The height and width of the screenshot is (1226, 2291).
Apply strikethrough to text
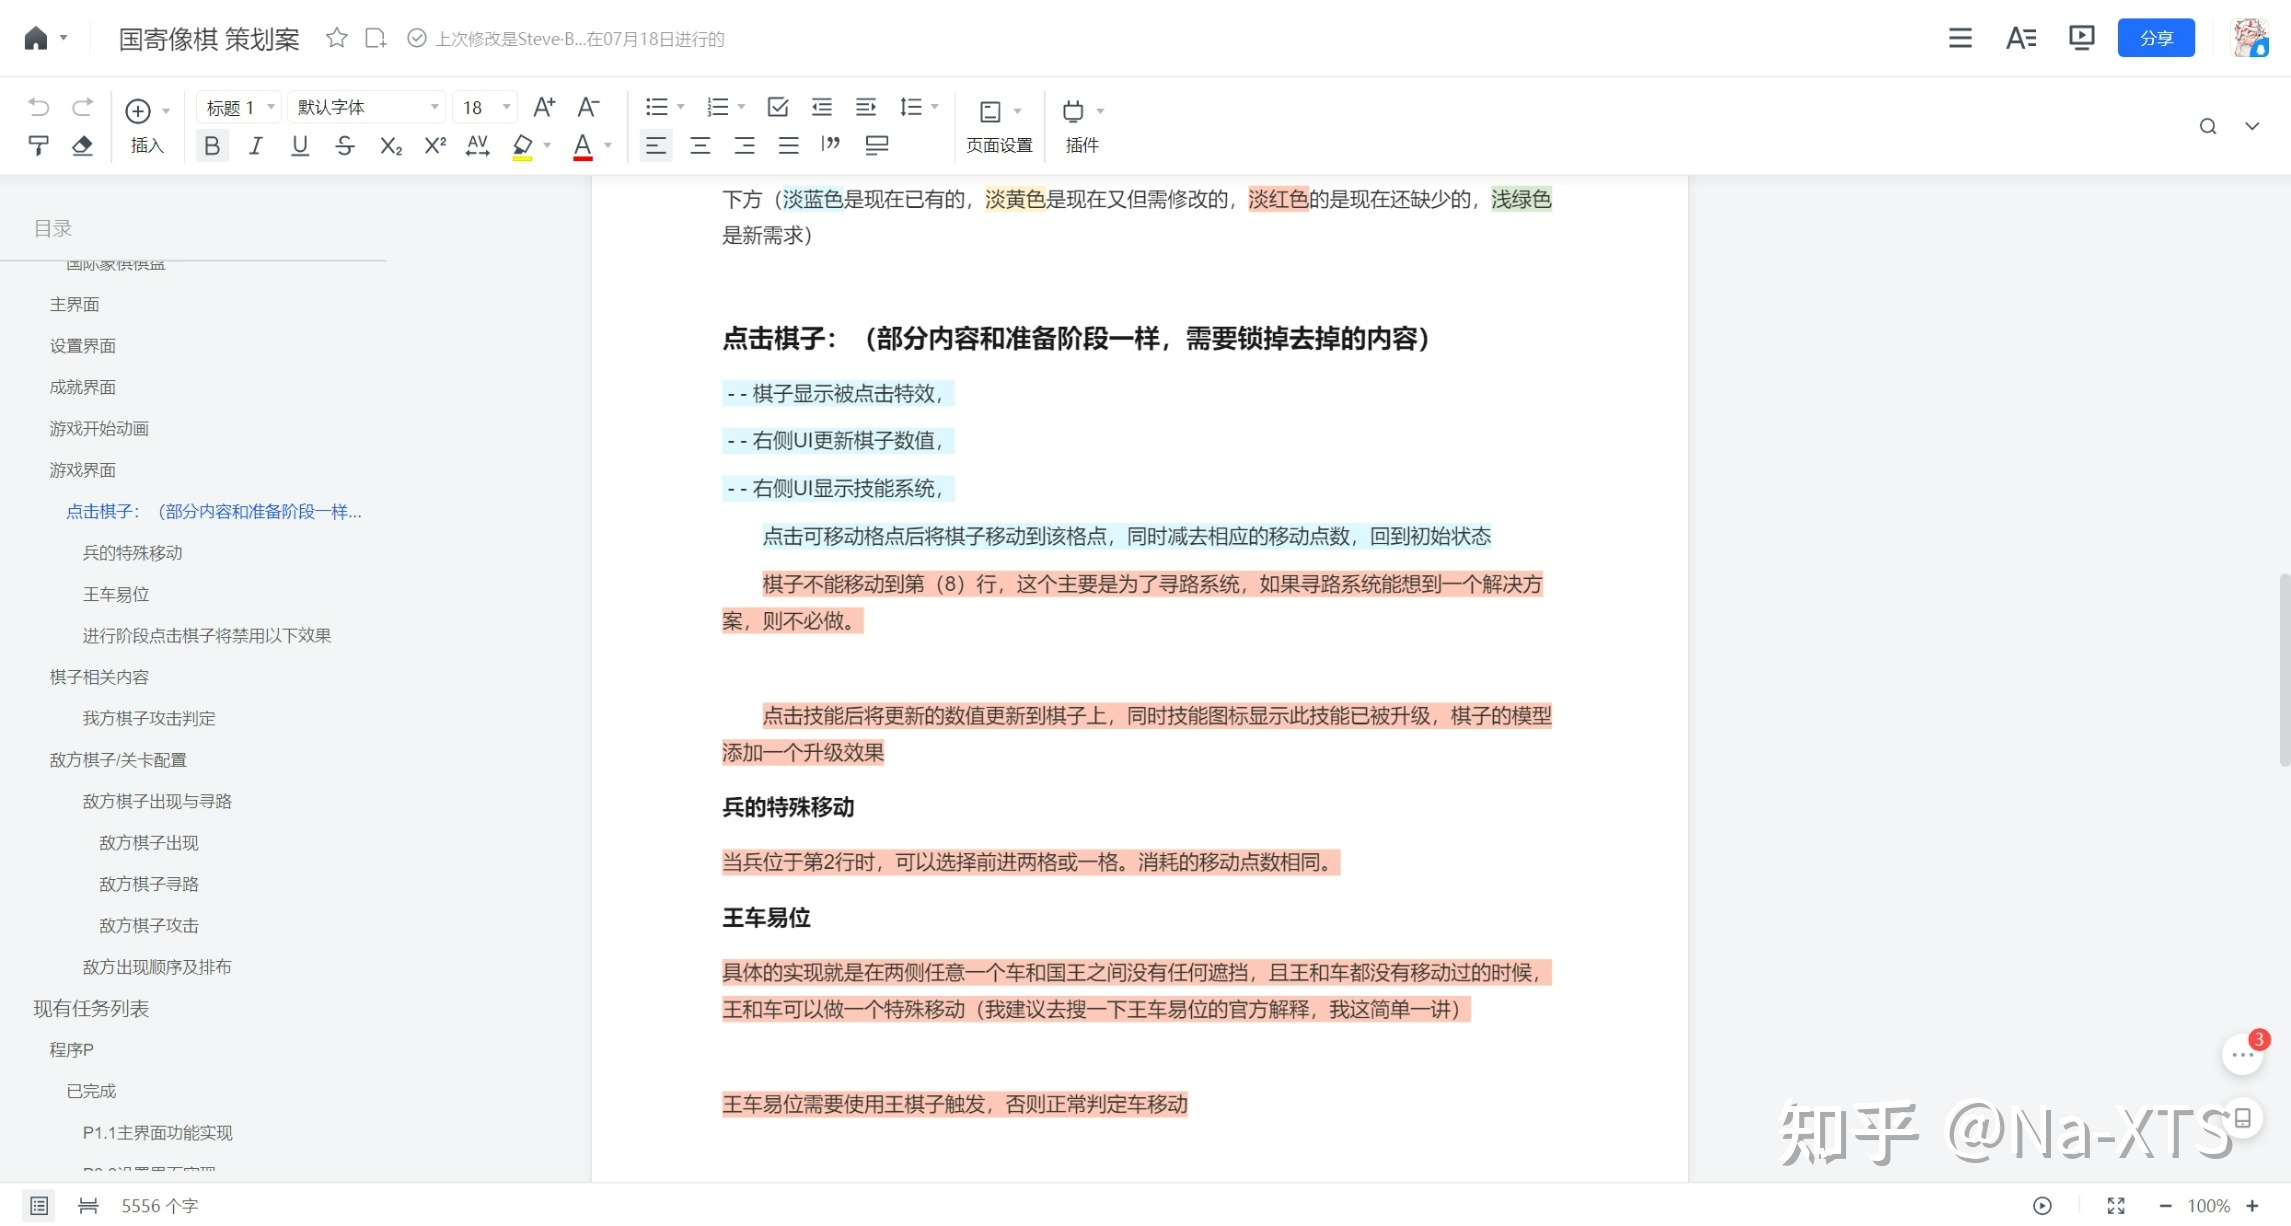[x=345, y=146]
